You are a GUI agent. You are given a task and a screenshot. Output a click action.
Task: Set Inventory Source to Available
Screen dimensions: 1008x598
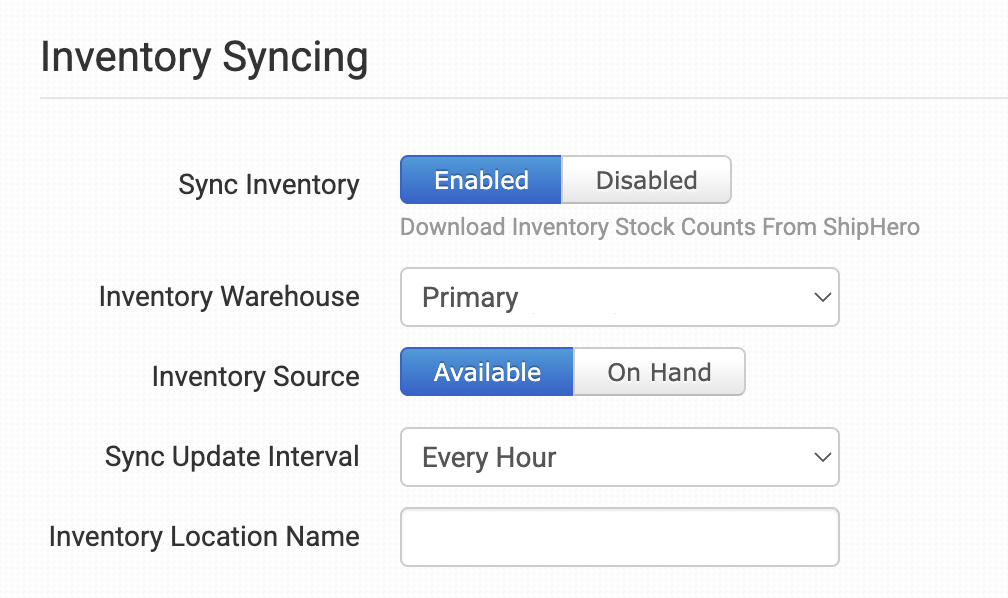coord(487,372)
